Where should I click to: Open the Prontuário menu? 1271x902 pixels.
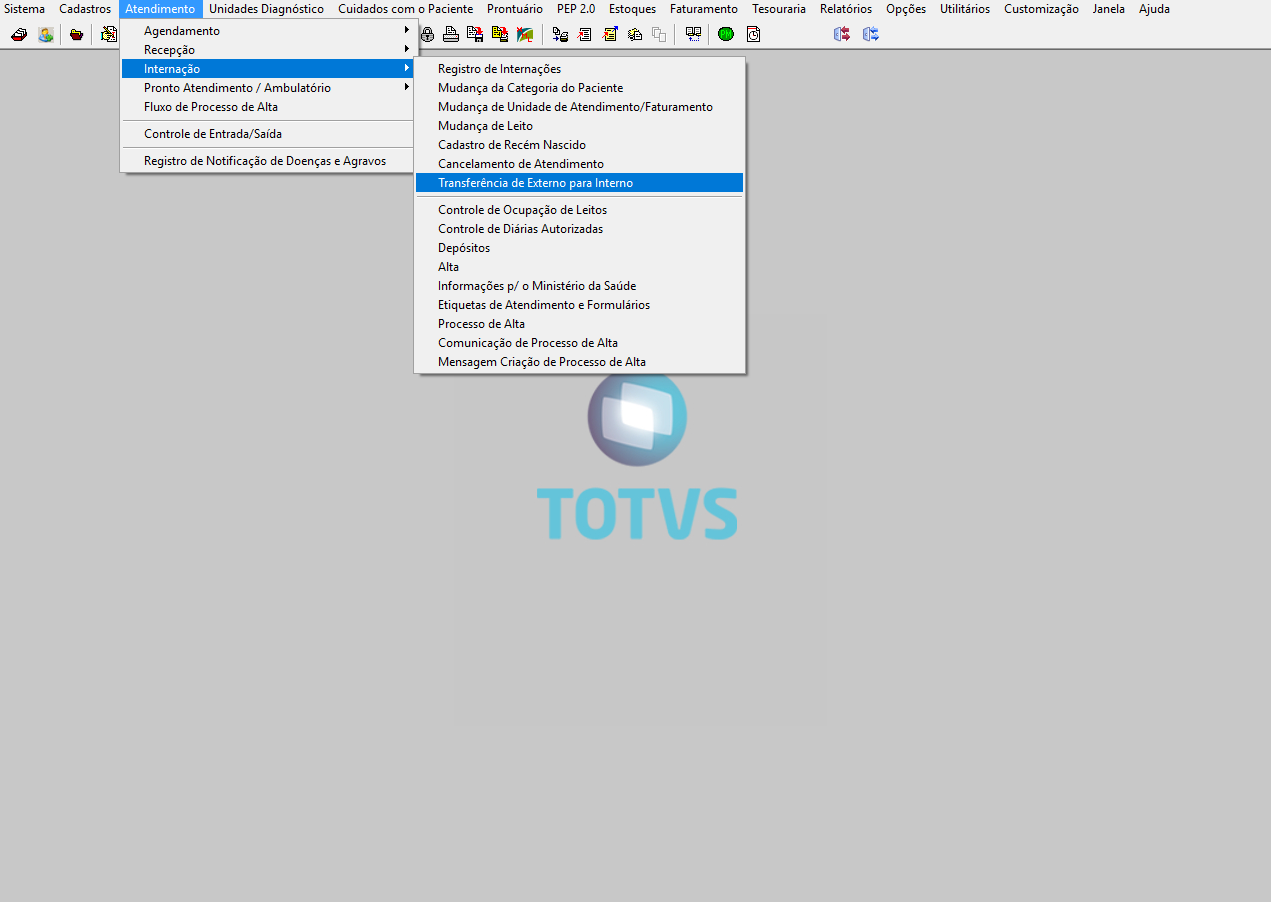515,9
